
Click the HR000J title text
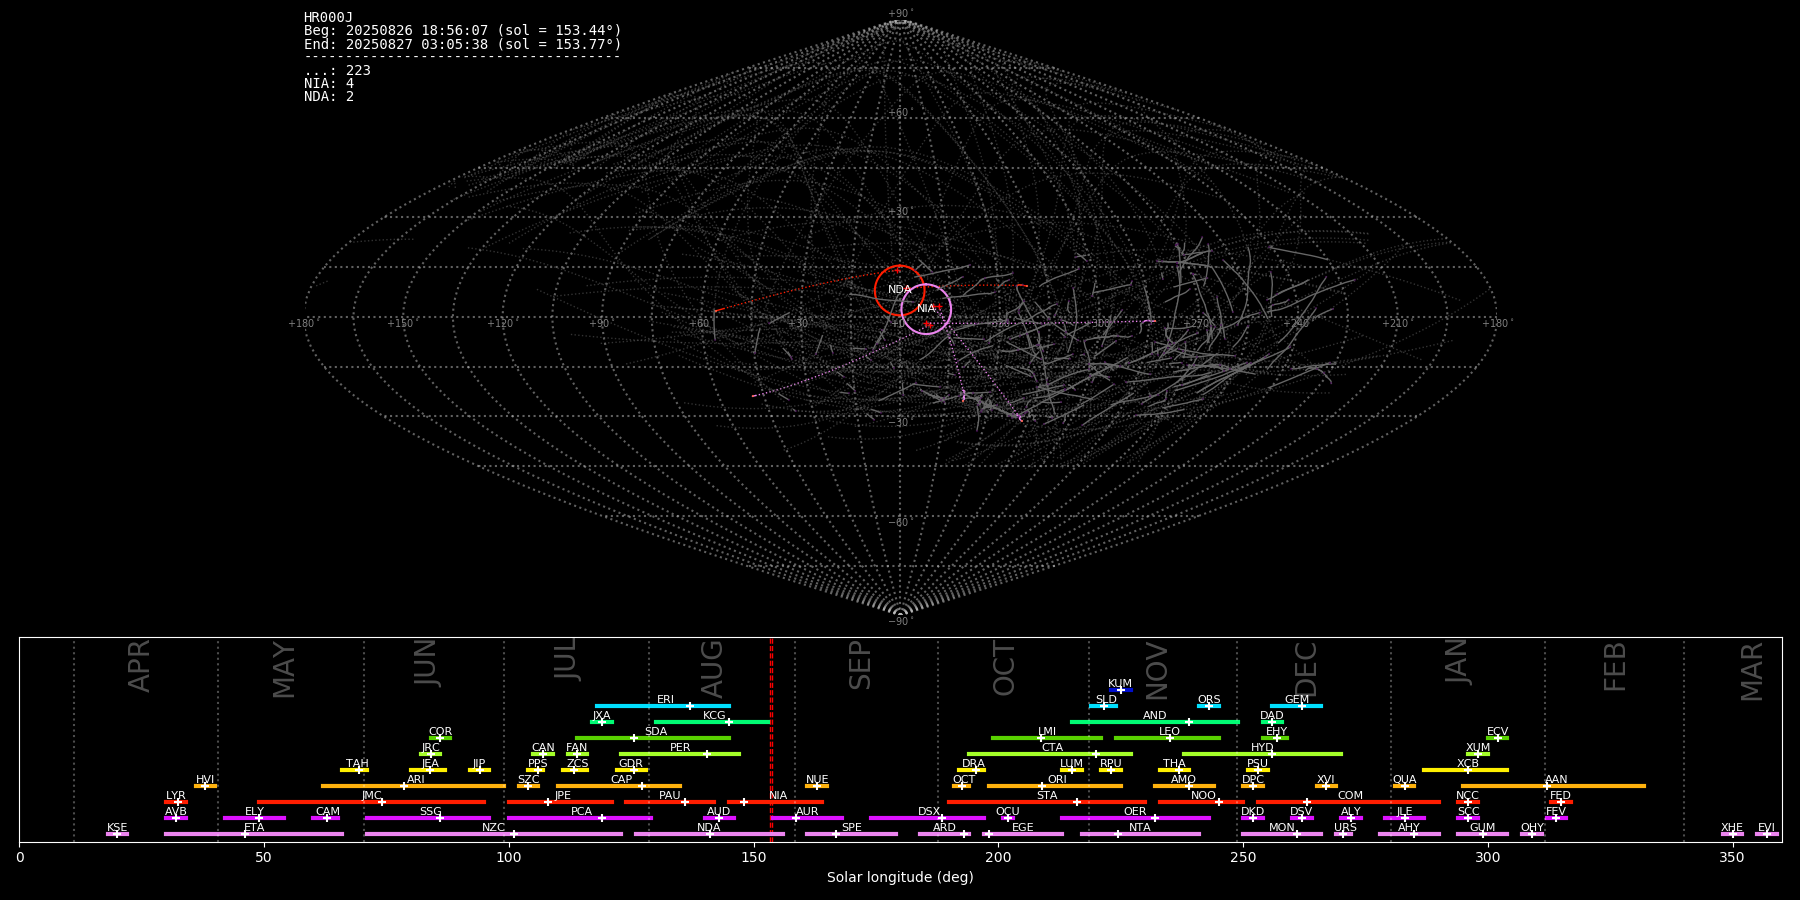tap(328, 18)
